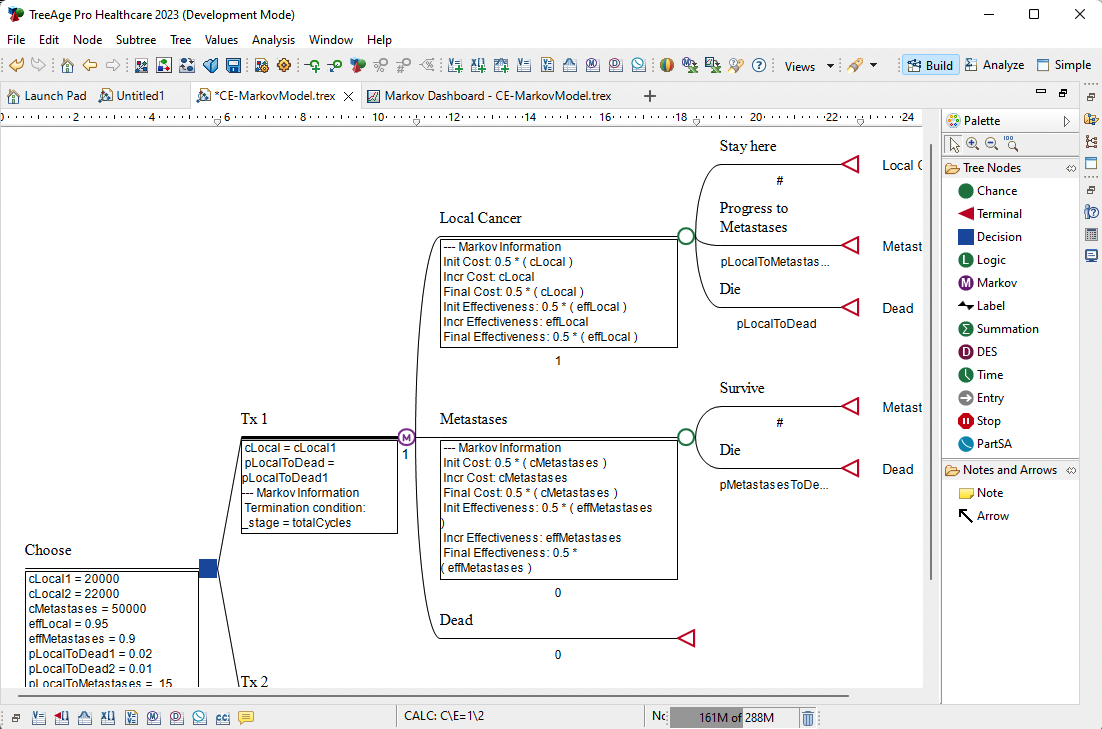Switch to Build mode
The width and height of the screenshot is (1102, 729).
point(929,65)
